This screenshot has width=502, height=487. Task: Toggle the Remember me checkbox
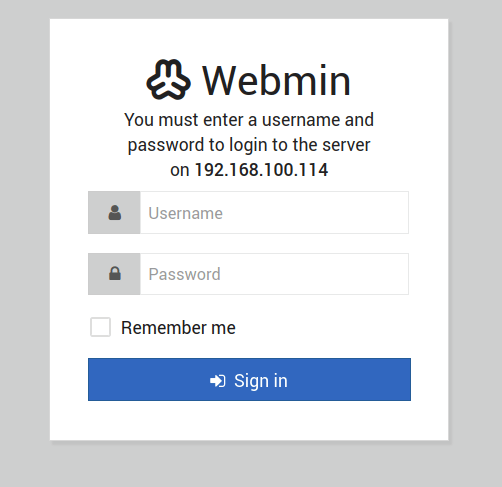coord(100,327)
